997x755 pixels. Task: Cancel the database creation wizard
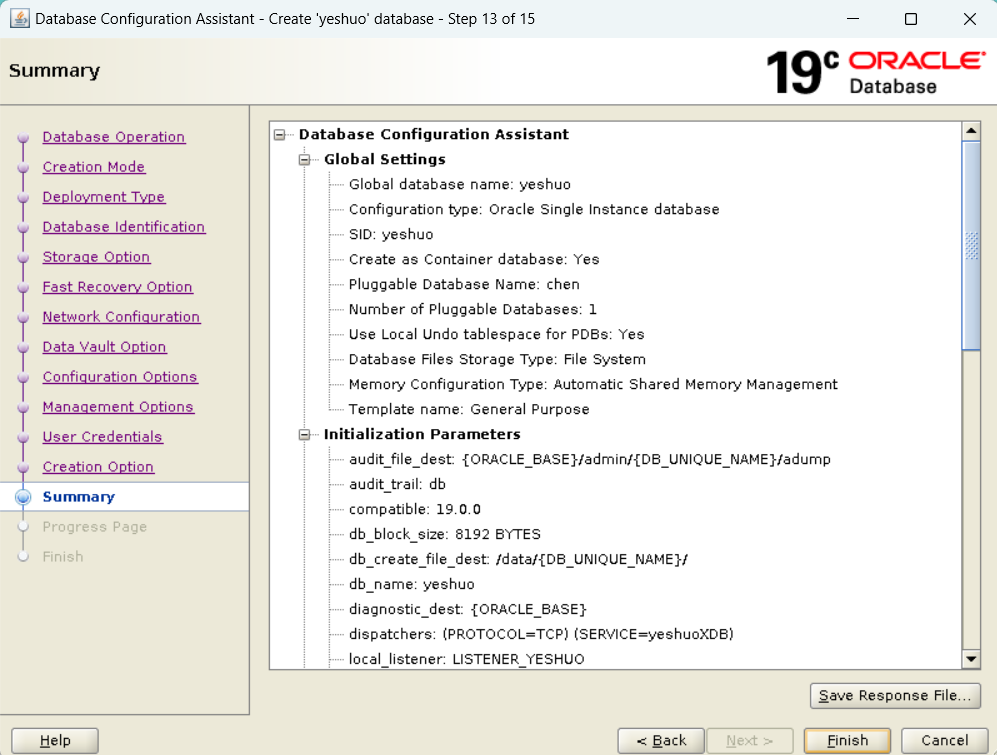pos(944,740)
